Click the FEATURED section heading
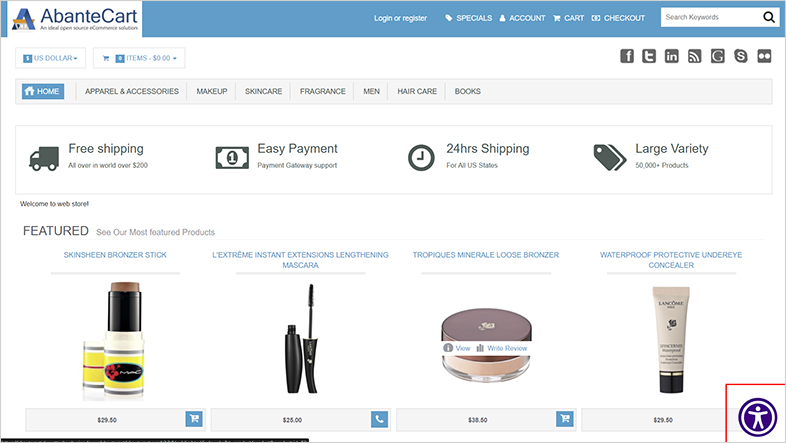Viewport: 786px width, 443px height. 56,231
